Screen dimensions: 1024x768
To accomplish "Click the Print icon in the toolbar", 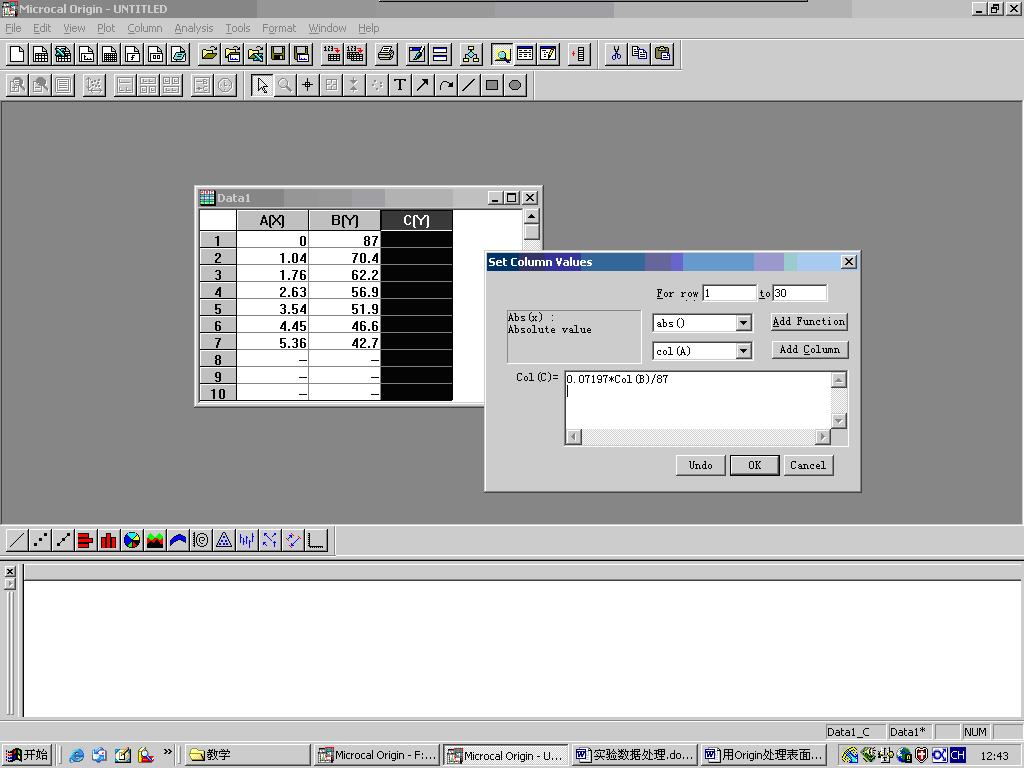I will point(386,54).
